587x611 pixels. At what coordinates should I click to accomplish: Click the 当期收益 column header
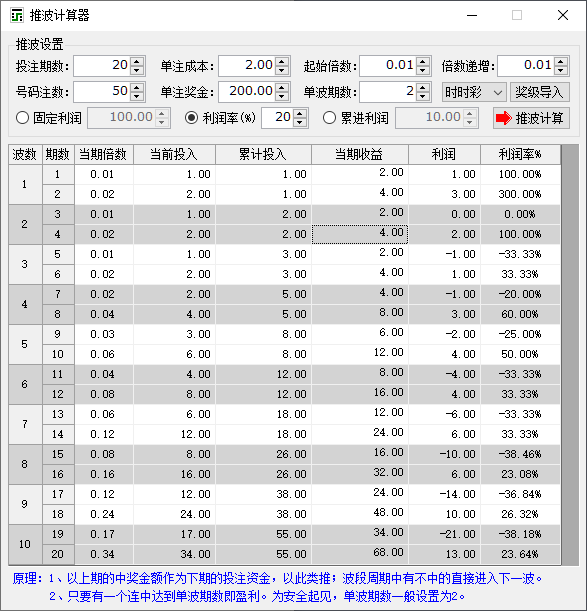coord(360,155)
